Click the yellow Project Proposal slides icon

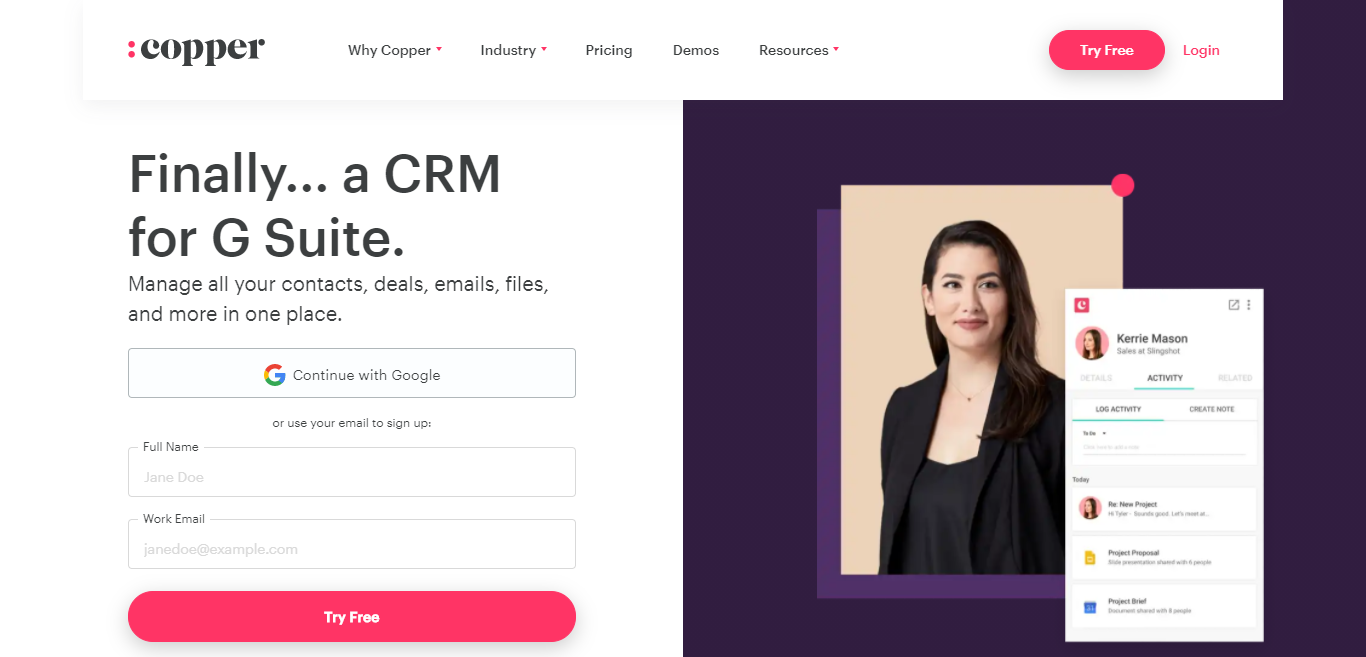tap(1090, 558)
